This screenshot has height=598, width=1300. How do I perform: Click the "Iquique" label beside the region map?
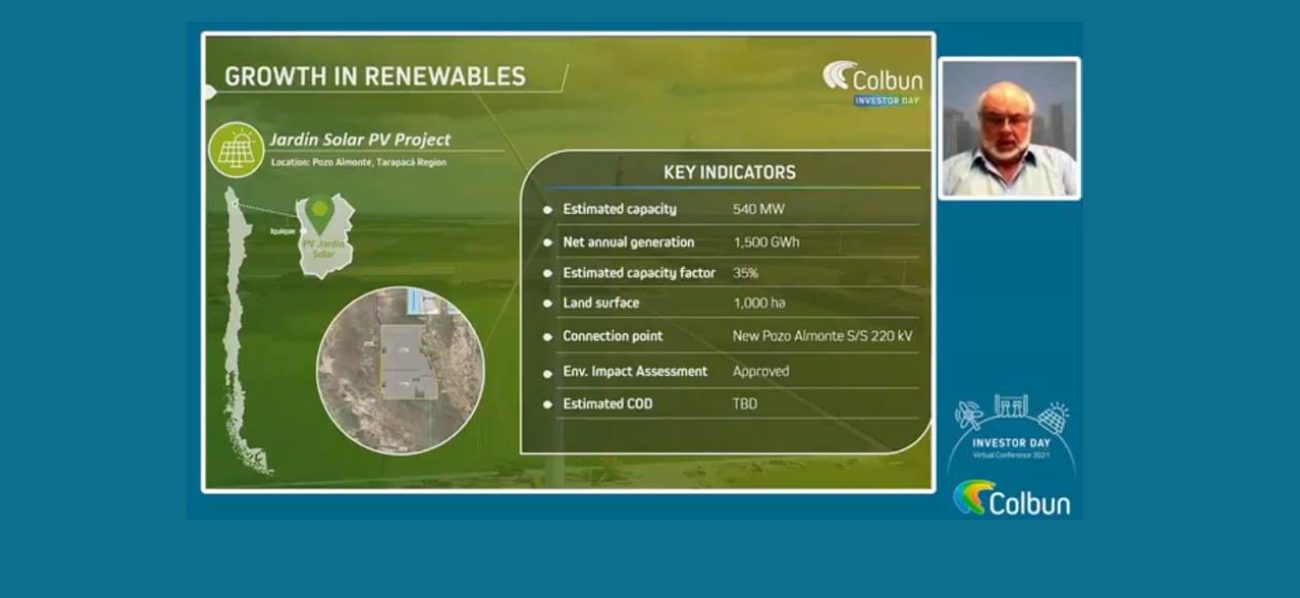tap(283, 231)
